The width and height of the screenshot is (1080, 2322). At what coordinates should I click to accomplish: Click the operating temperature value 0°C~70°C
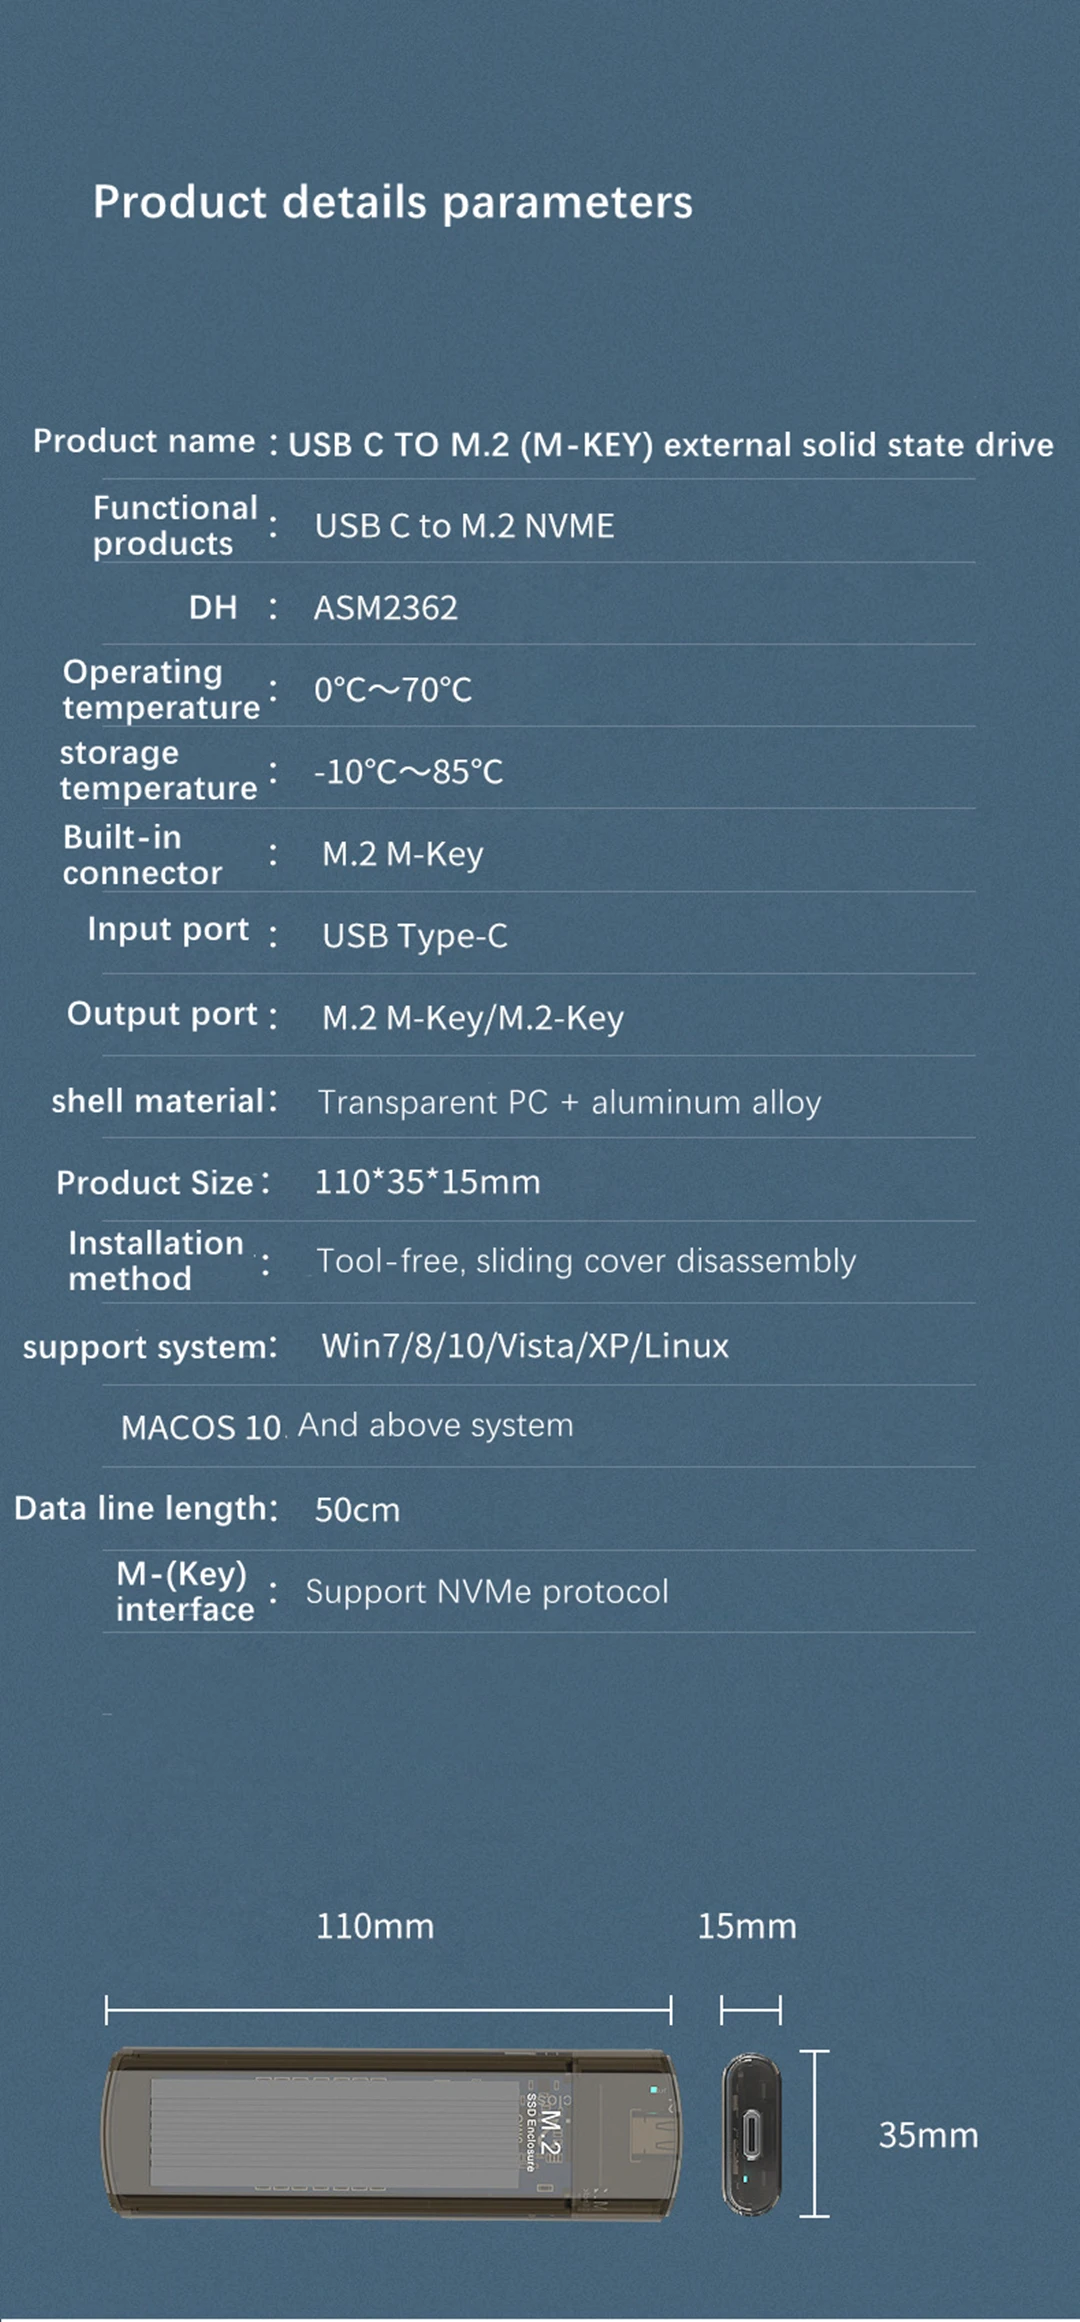pos(393,690)
